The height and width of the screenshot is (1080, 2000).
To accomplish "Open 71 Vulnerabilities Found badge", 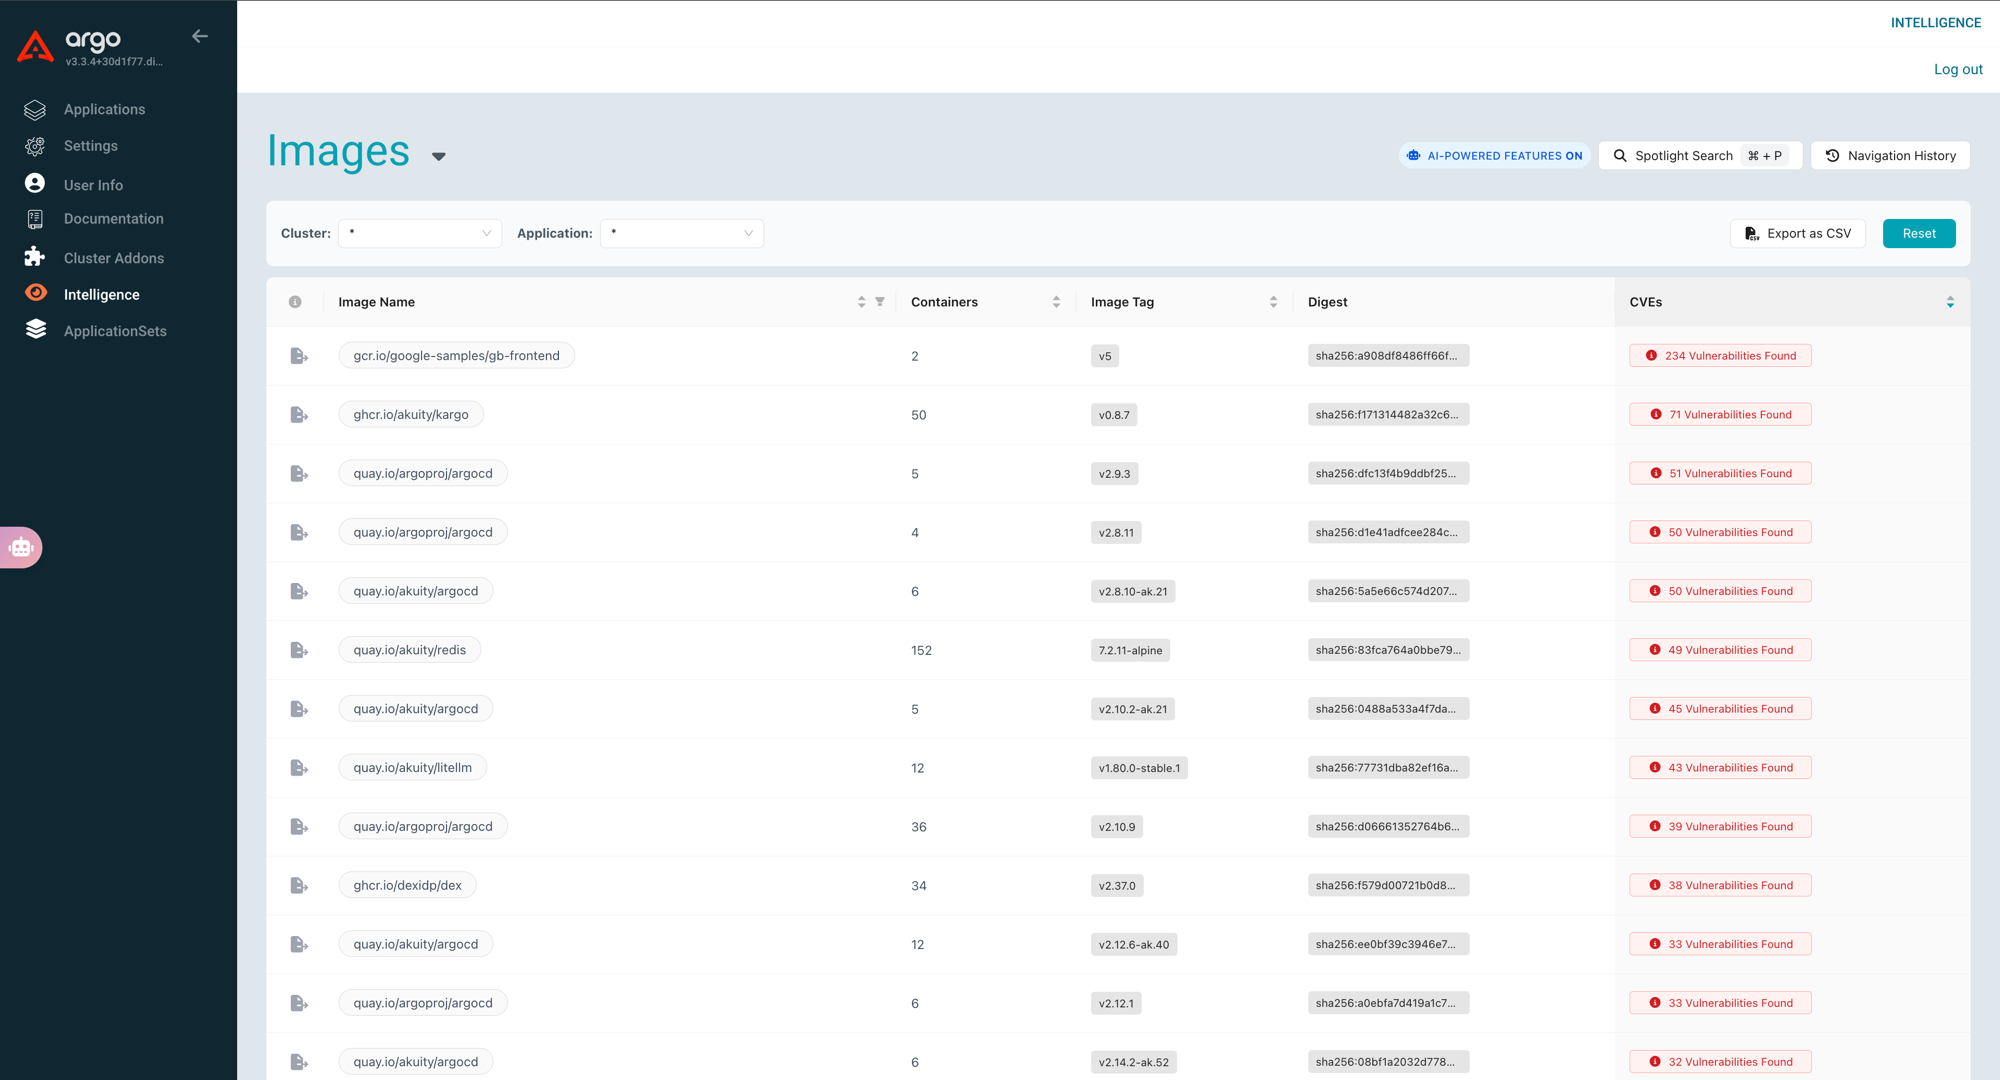I will point(1720,415).
